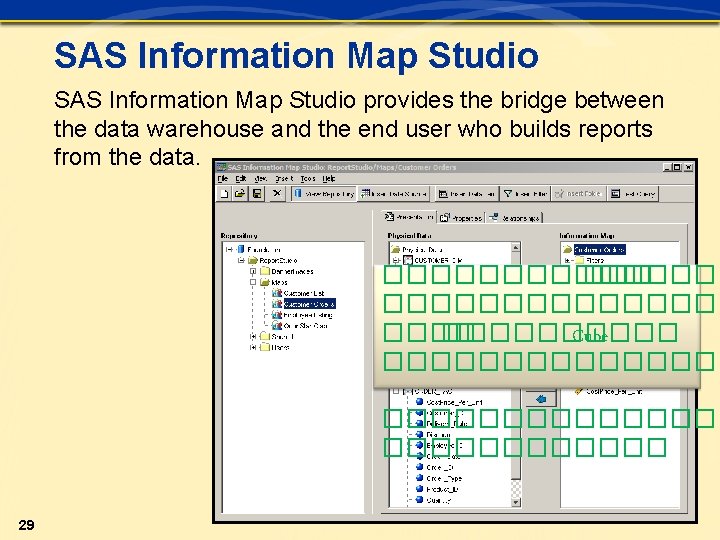Maximize the Information Map Studio window
Viewport: 720px width, 540px height.
tap(676, 167)
